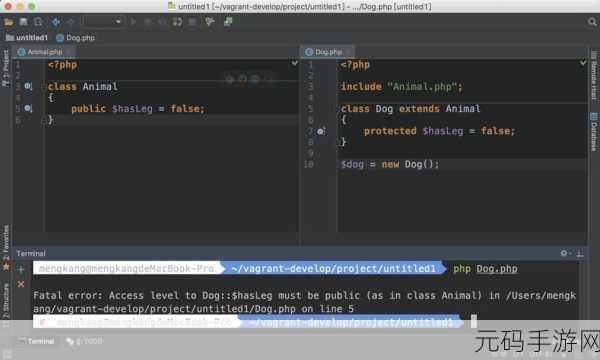Click the Dog.php link in terminal command
The image size is (600, 360).
[x=497, y=269]
